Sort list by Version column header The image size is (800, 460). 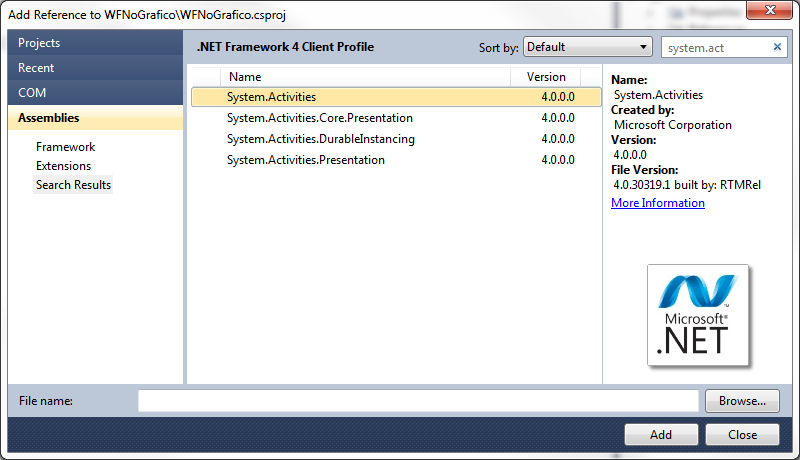point(545,76)
